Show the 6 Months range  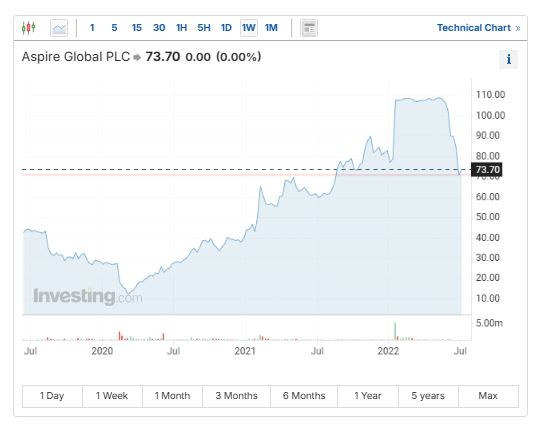(304, 396)
